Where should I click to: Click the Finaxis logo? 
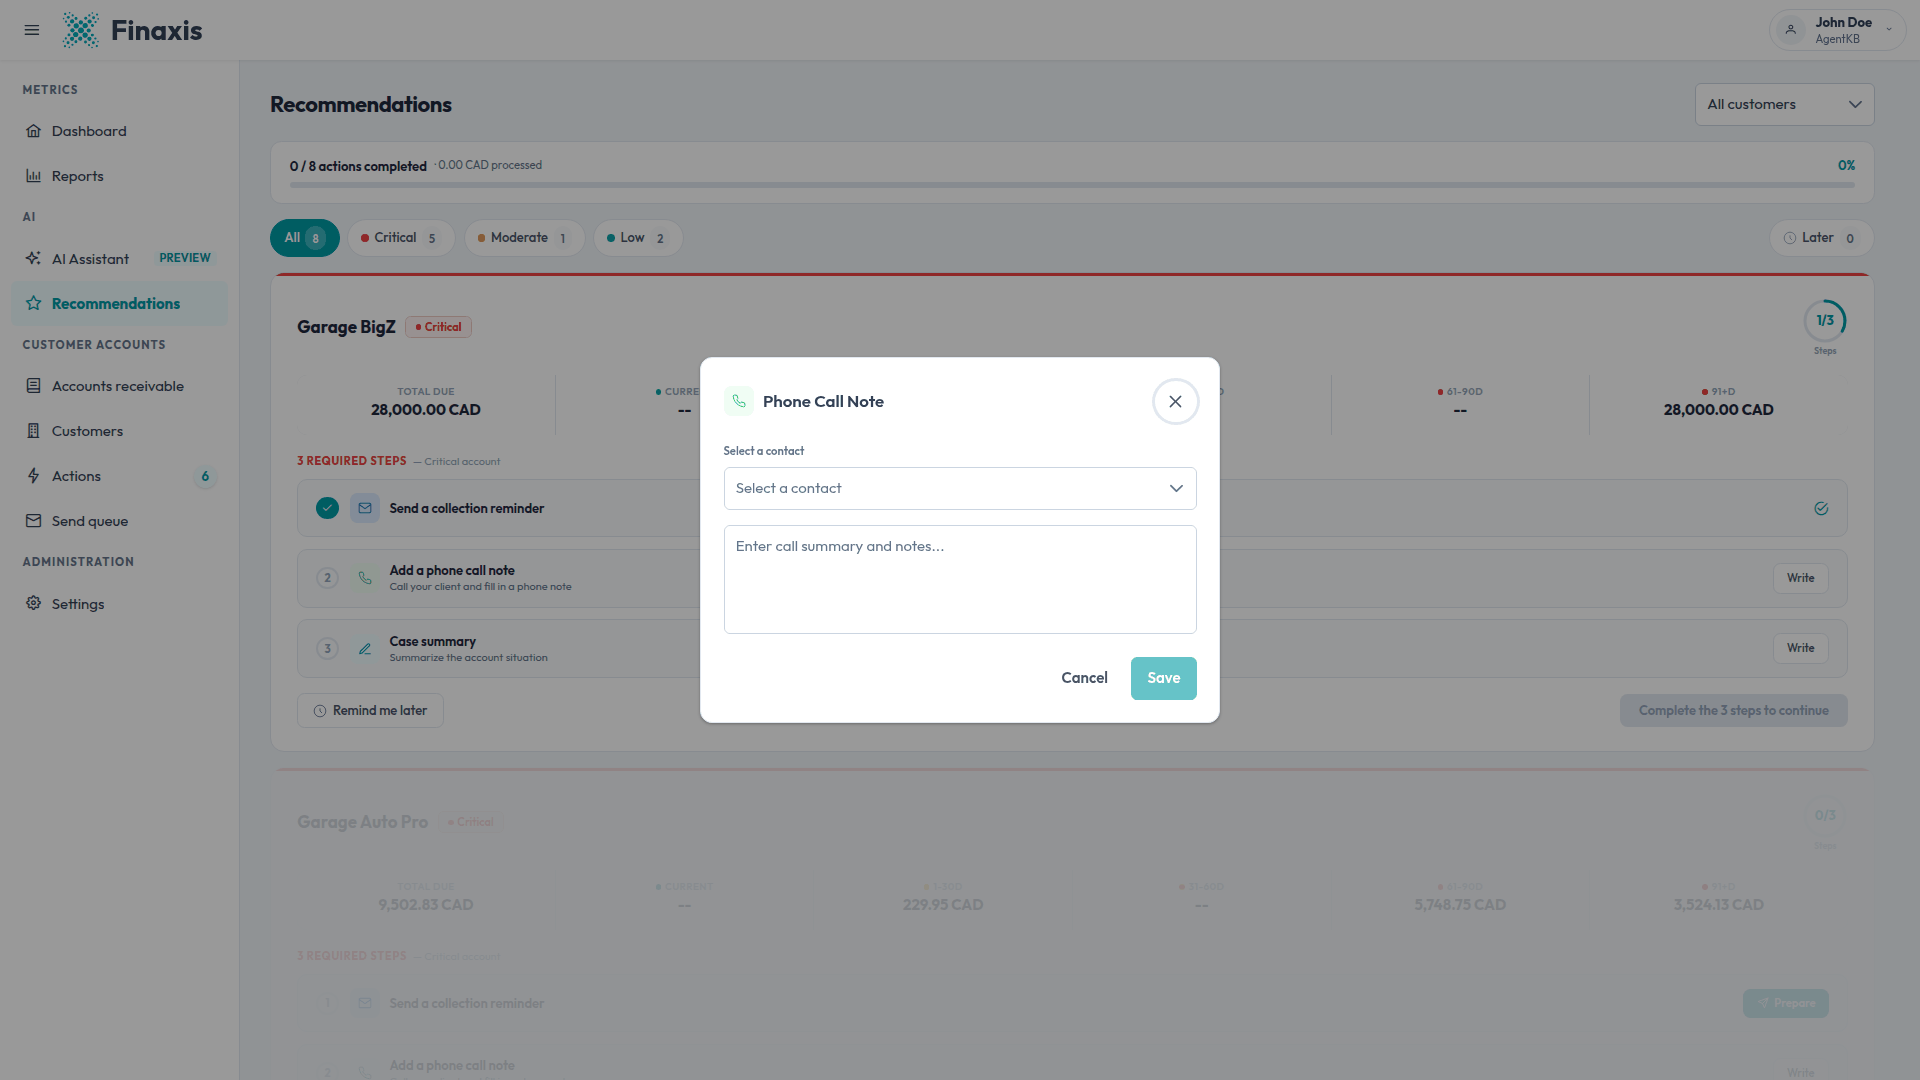[x=132, y=30]
